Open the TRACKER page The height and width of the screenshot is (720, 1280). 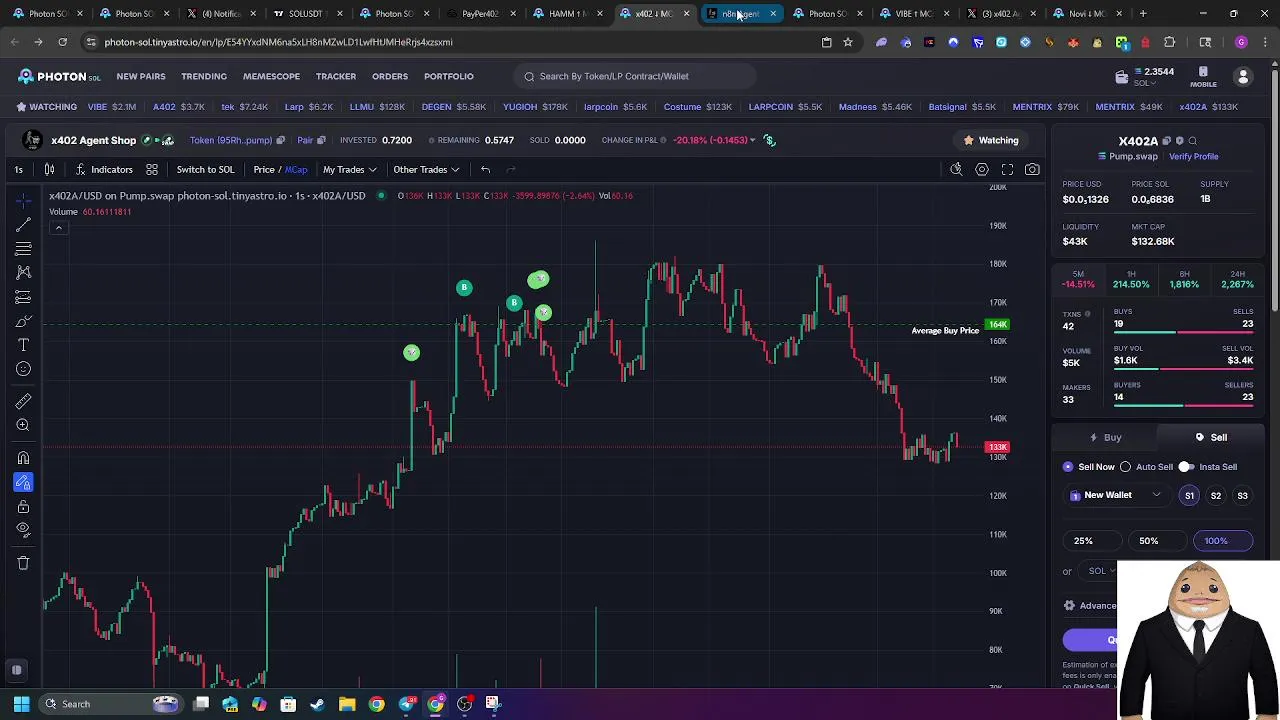pyautogui.click(x=336, y=76)
